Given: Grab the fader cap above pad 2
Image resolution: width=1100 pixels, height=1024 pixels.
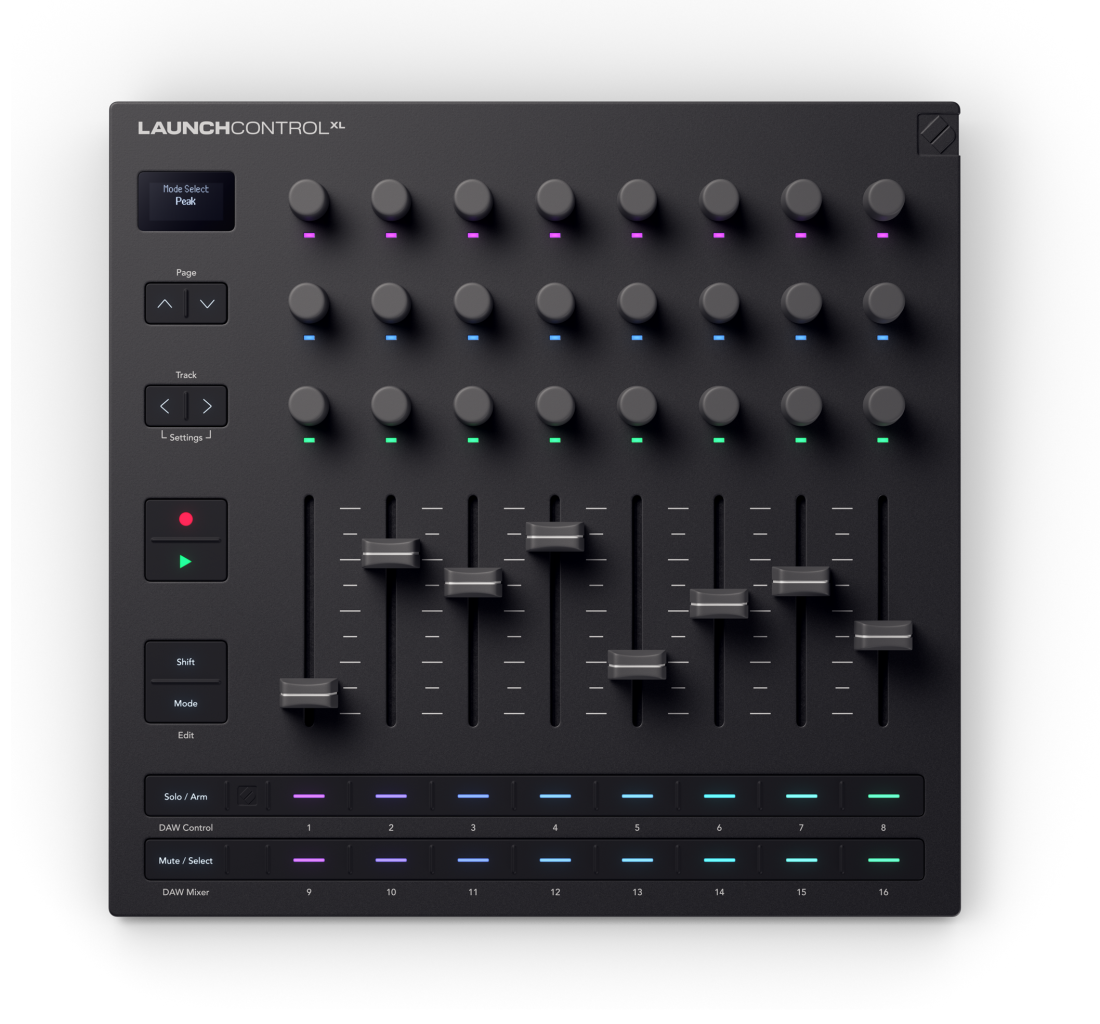Looking at the screenshot, I should [391, 553].
